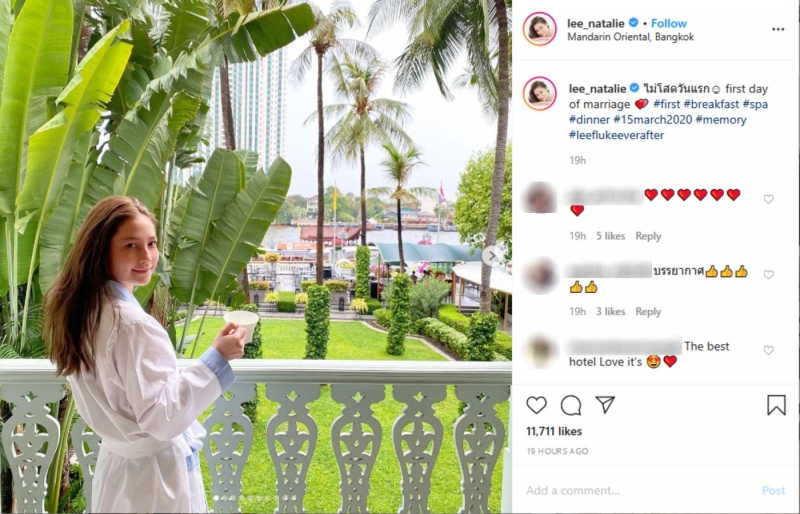Like the post with the heart icon
The image size is (800, 514).
pos(536,405)
